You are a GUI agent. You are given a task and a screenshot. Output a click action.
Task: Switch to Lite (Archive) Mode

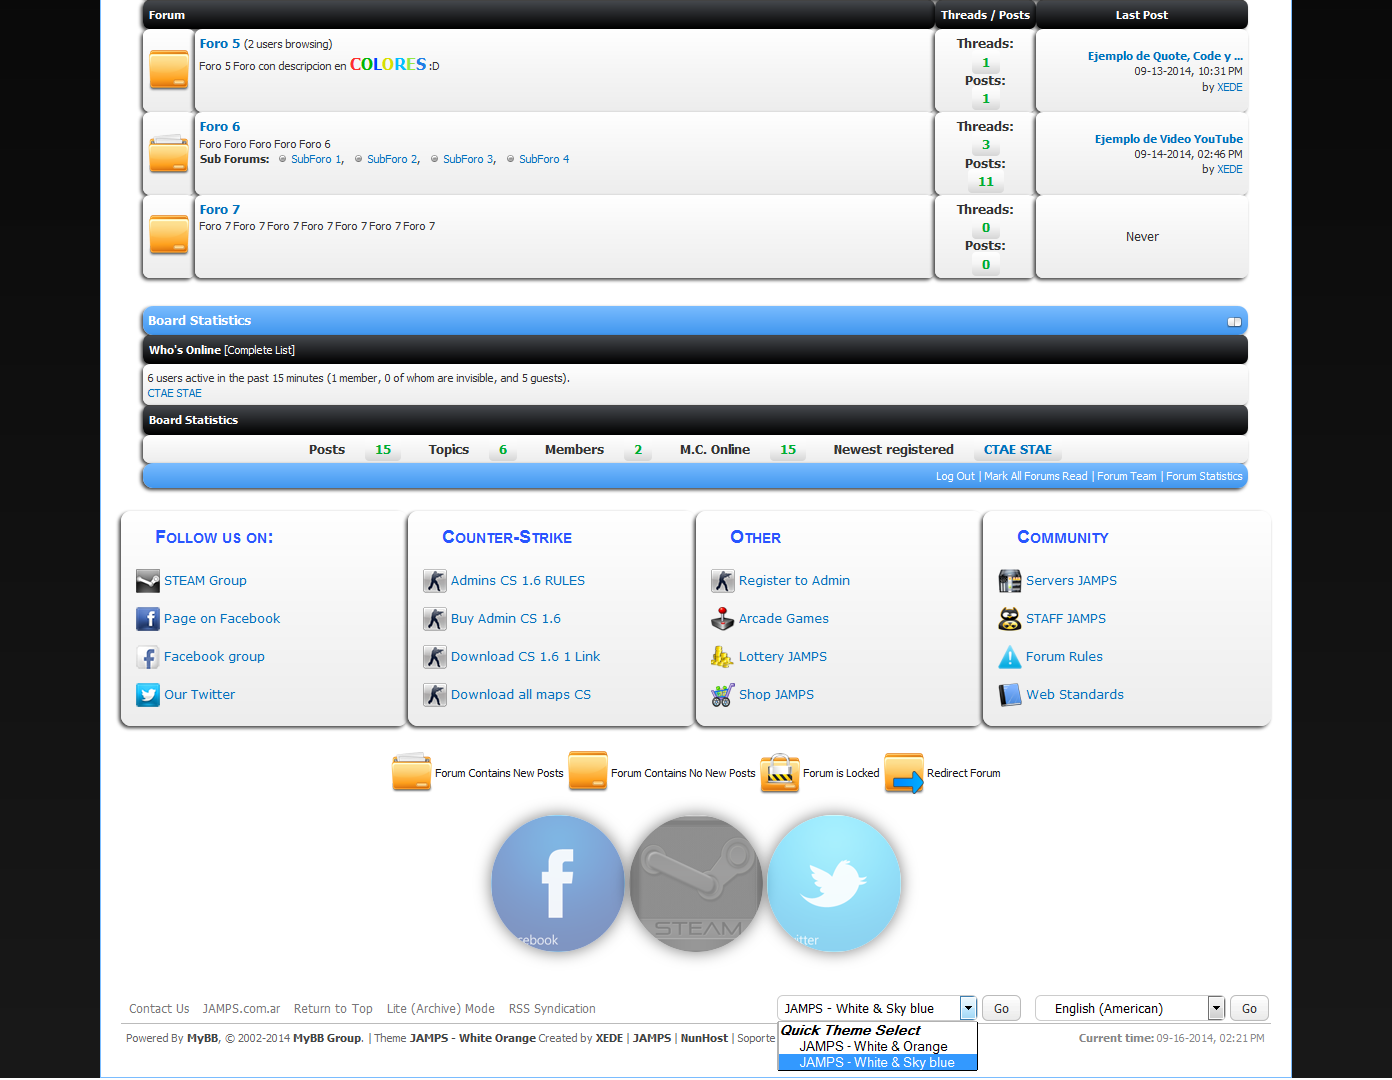click(441, 1009)
